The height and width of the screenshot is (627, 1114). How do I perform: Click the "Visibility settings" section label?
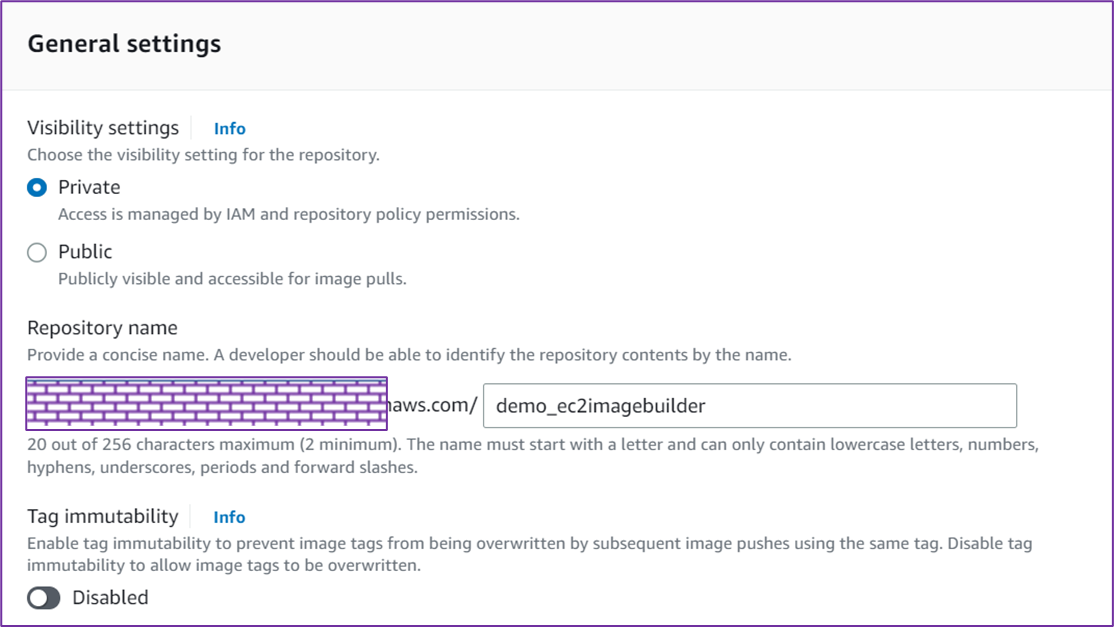pos(103,128)
